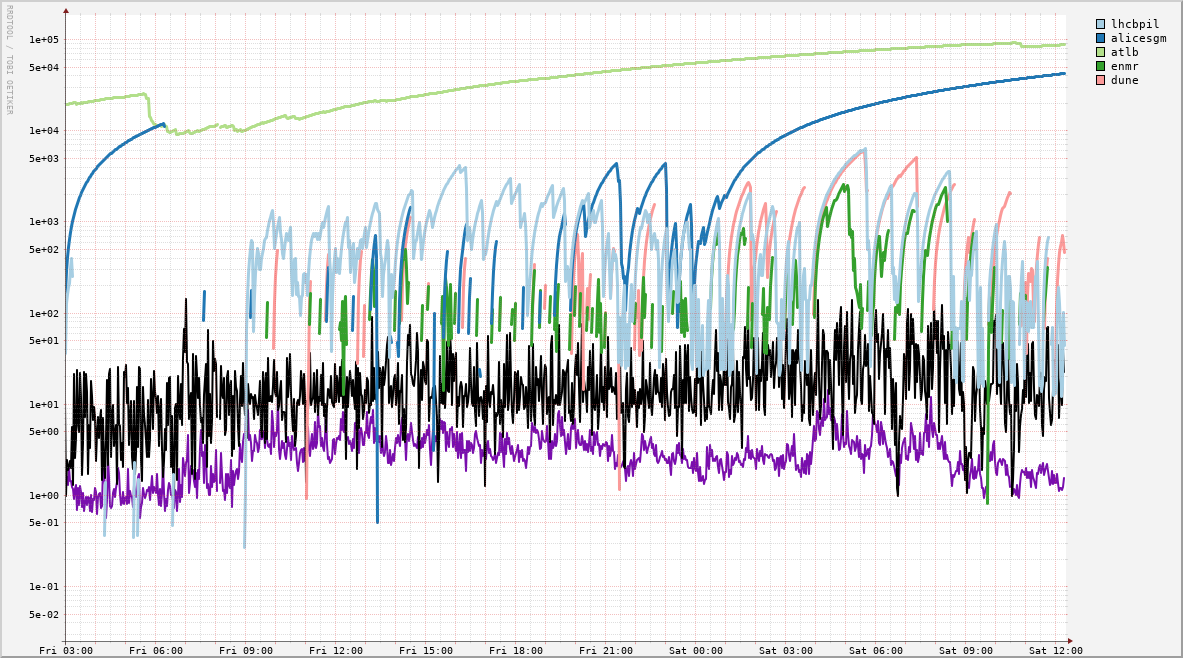This screenshot has width=1183, height=658.
Task: Click the red arrow atop the Y-axis
Action: [x=66, y=12]
